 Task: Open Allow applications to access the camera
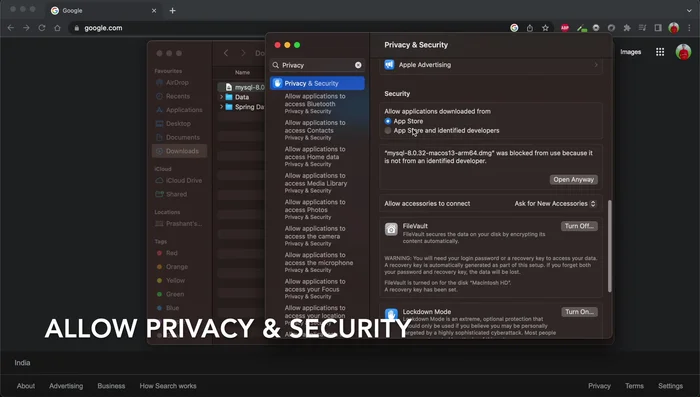[x=315, y=236]
